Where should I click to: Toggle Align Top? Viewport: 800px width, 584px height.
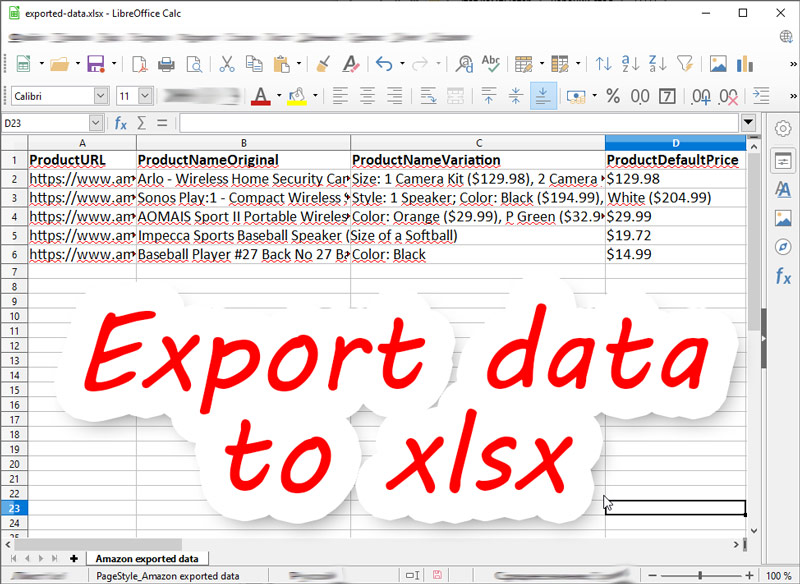tap(488, 96)
